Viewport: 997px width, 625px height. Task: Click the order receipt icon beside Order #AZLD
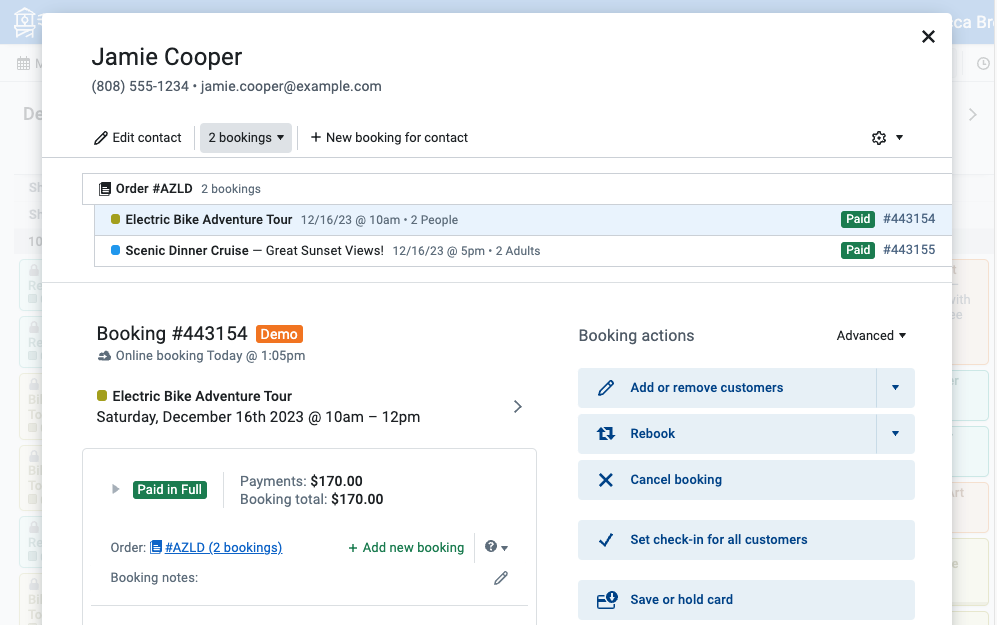coord(104,188)
